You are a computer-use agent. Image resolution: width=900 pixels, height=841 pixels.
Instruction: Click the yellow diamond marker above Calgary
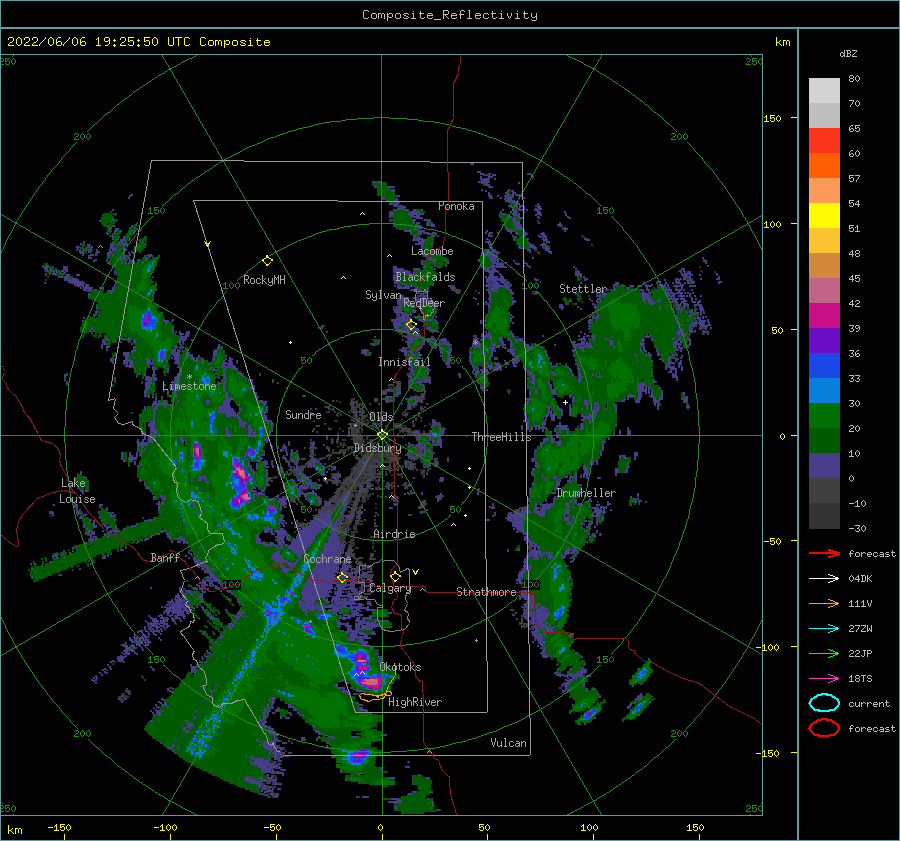(395, 576)
